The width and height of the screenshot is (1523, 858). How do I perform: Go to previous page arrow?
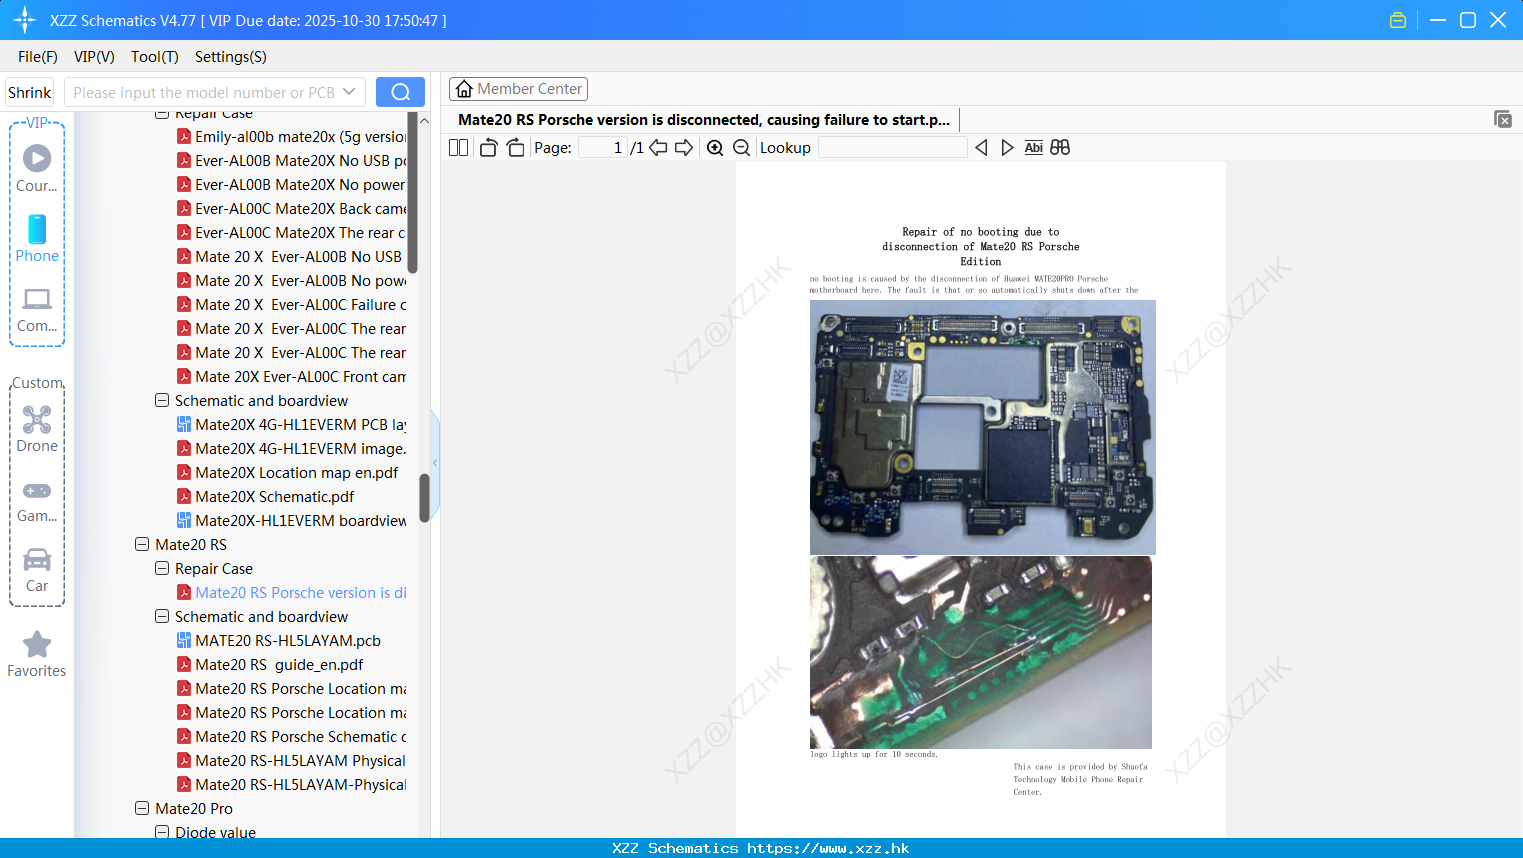[658, 148]
